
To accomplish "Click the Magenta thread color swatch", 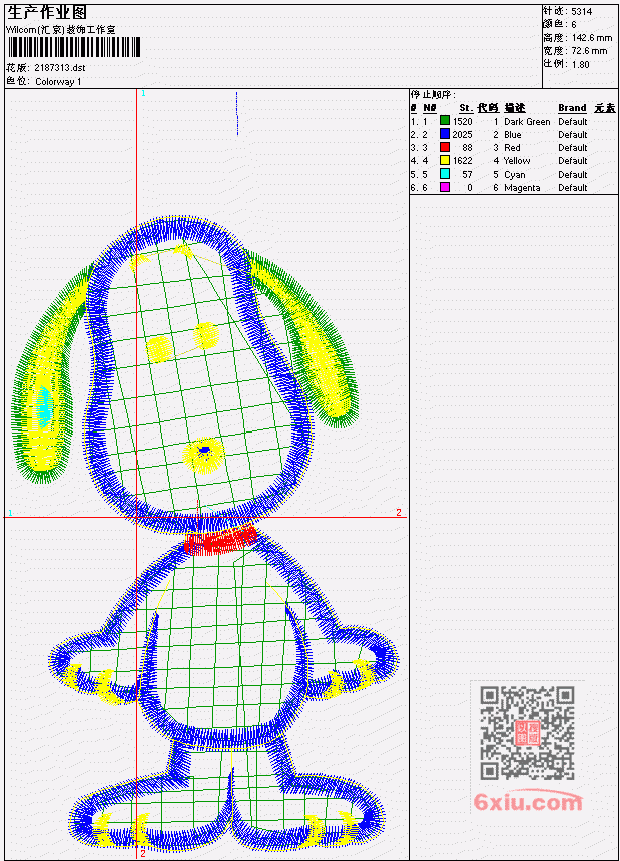I will point(445,187).
